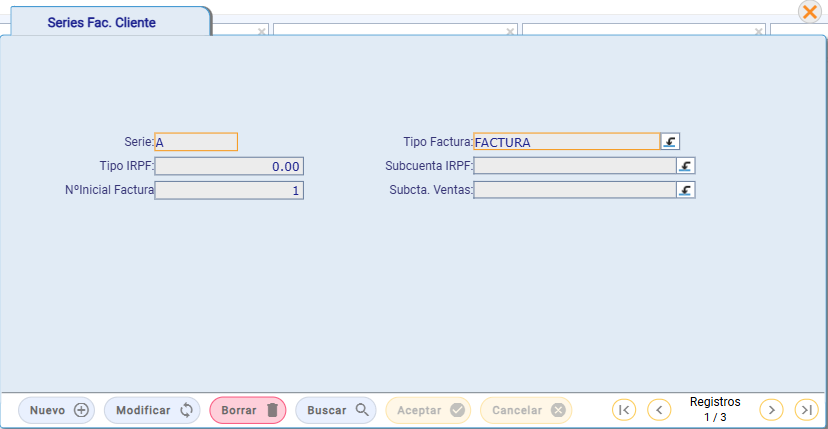Close the window with the orange X
This screenshot has width=828, height=429.
(810, 12)
